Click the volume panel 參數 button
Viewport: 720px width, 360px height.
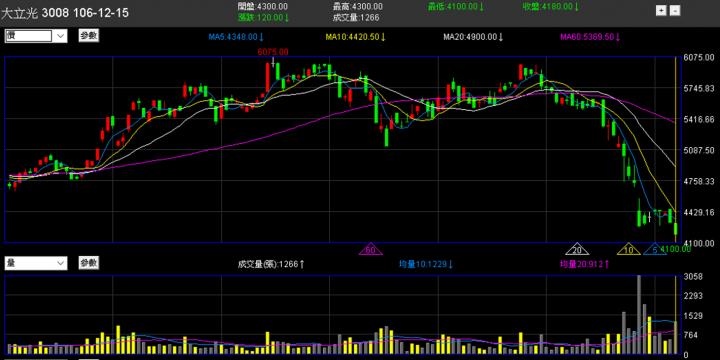[x=89, y=263]
